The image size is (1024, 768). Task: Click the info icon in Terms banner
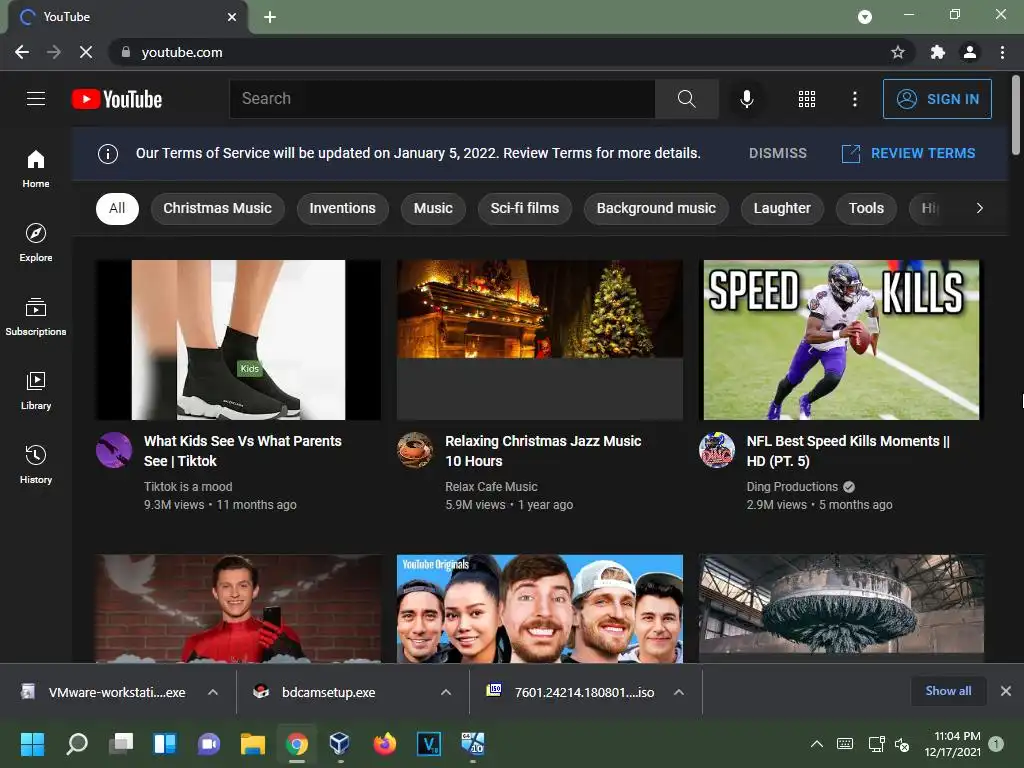point(108,153)
